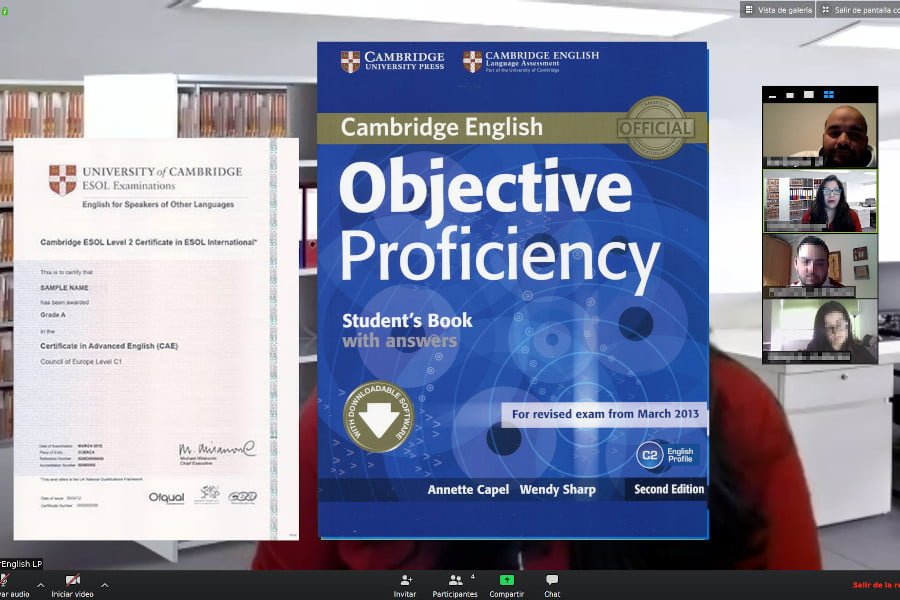Click 'Annette Capel' author name
The image size is (900, 600).
coord(468,490)
